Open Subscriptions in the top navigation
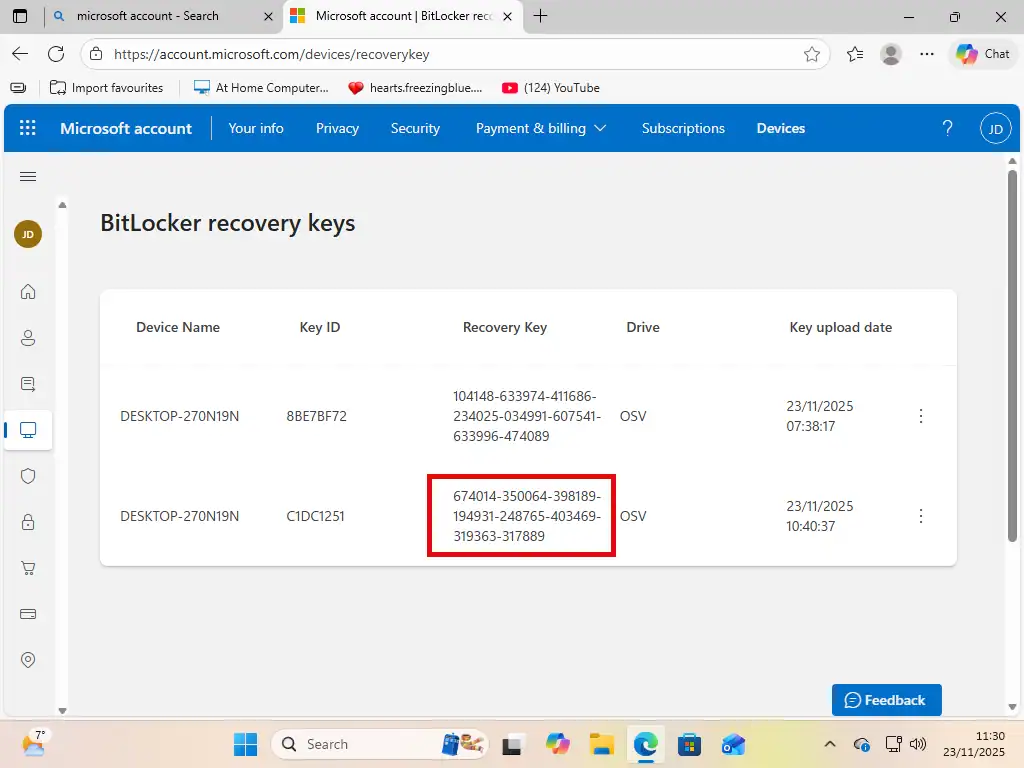 pos(683,128)
